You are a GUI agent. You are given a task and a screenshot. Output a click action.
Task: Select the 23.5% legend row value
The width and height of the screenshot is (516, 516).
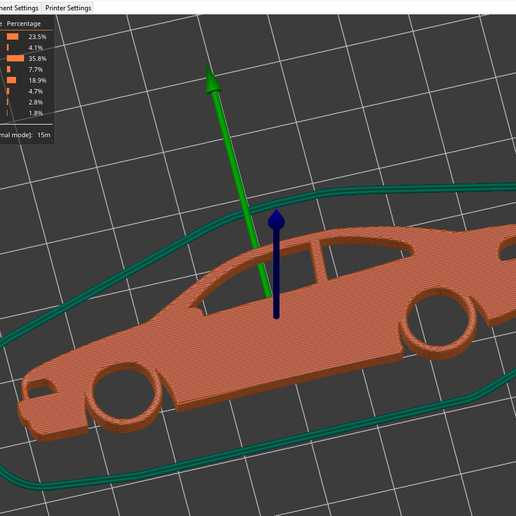point(37,37)
